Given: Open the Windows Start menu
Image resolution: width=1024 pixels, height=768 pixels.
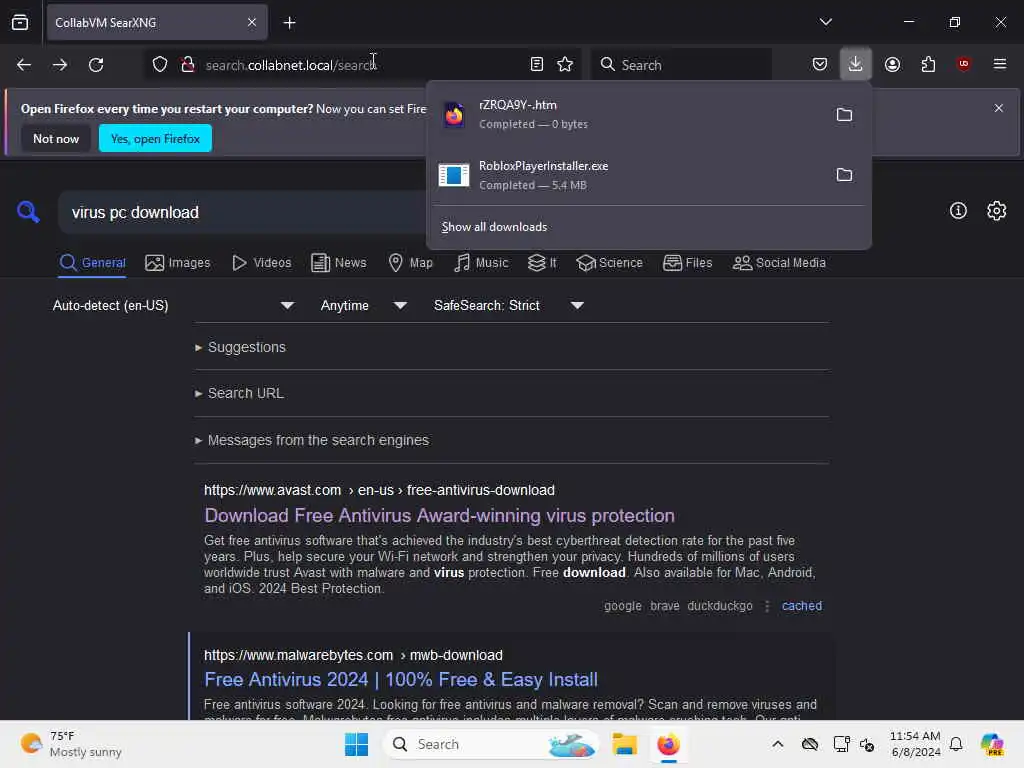Looking at the screenshot, I should click(357, 744).
